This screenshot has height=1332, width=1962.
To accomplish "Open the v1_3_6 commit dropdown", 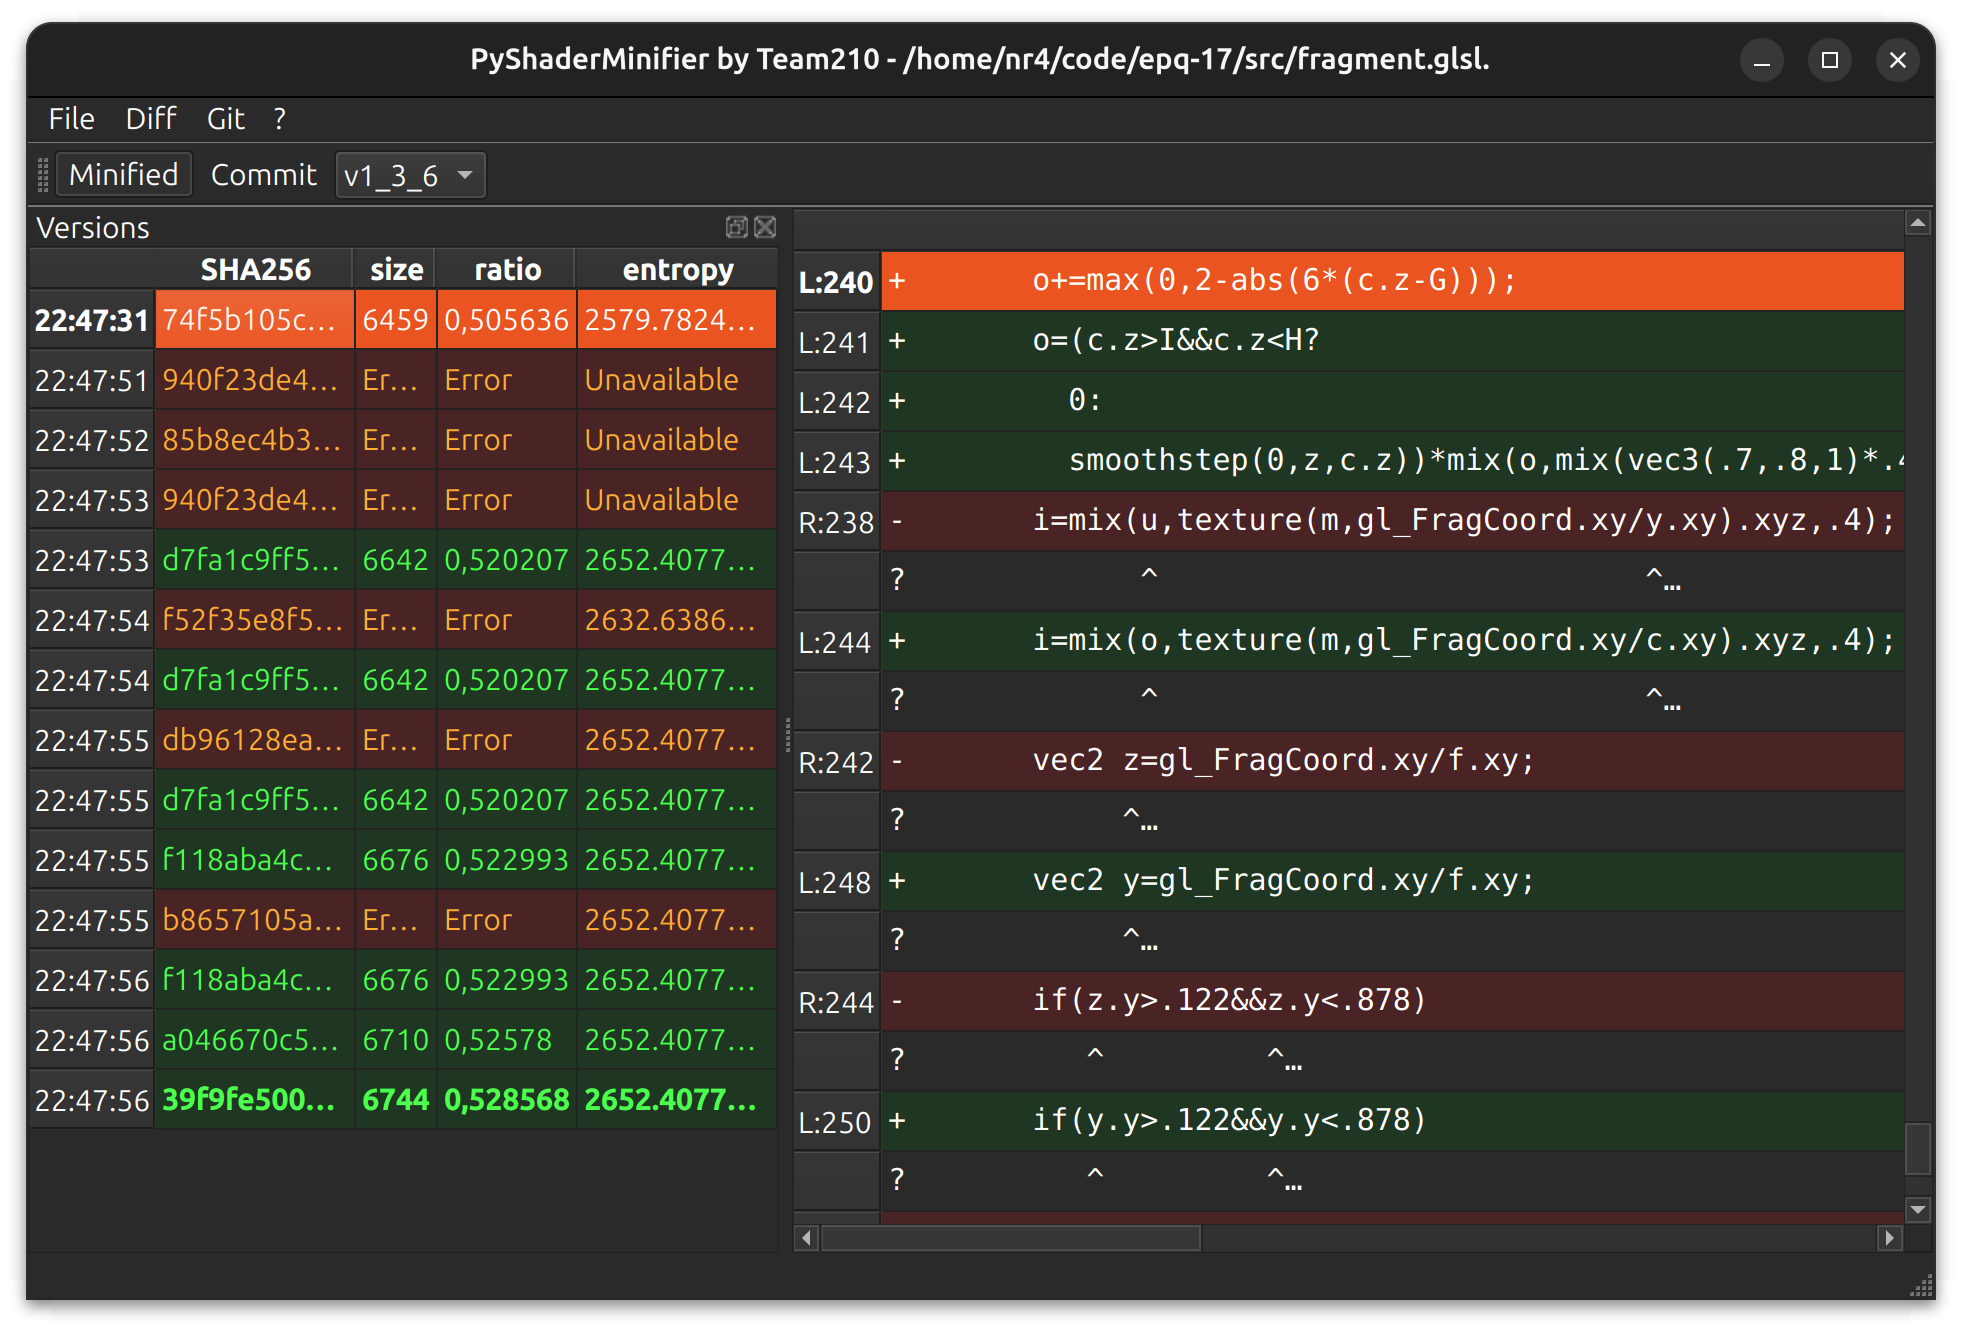I will click(x=410, y=176).
